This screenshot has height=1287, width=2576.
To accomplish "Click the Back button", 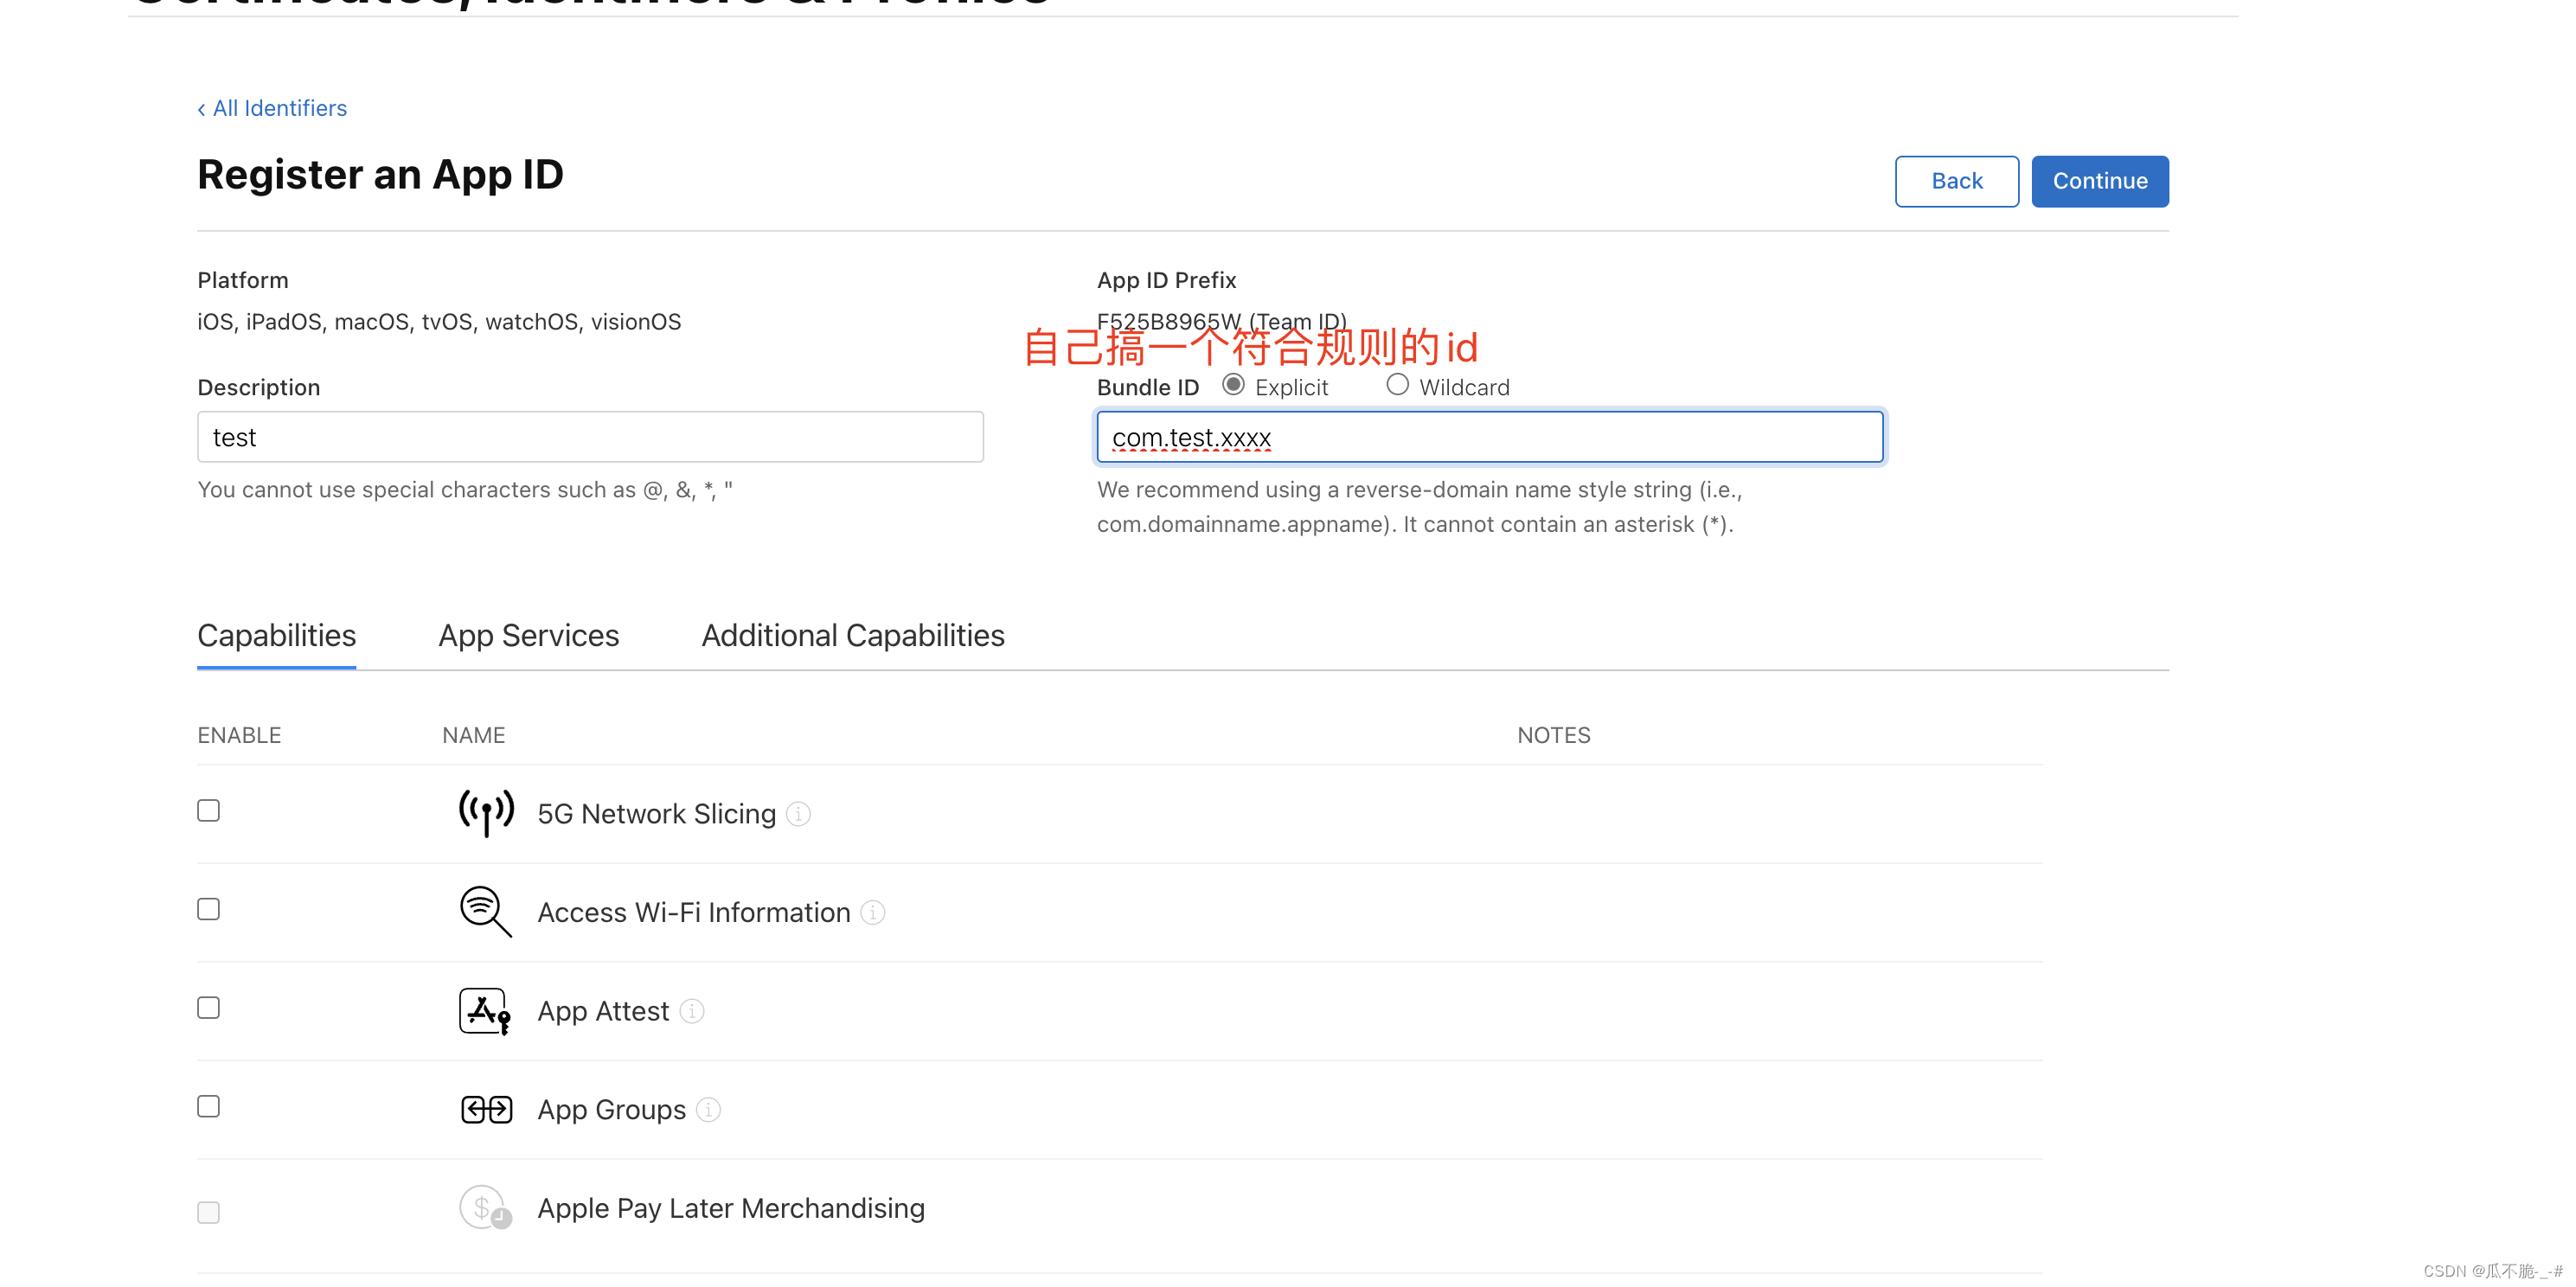I will [1956, 181].
